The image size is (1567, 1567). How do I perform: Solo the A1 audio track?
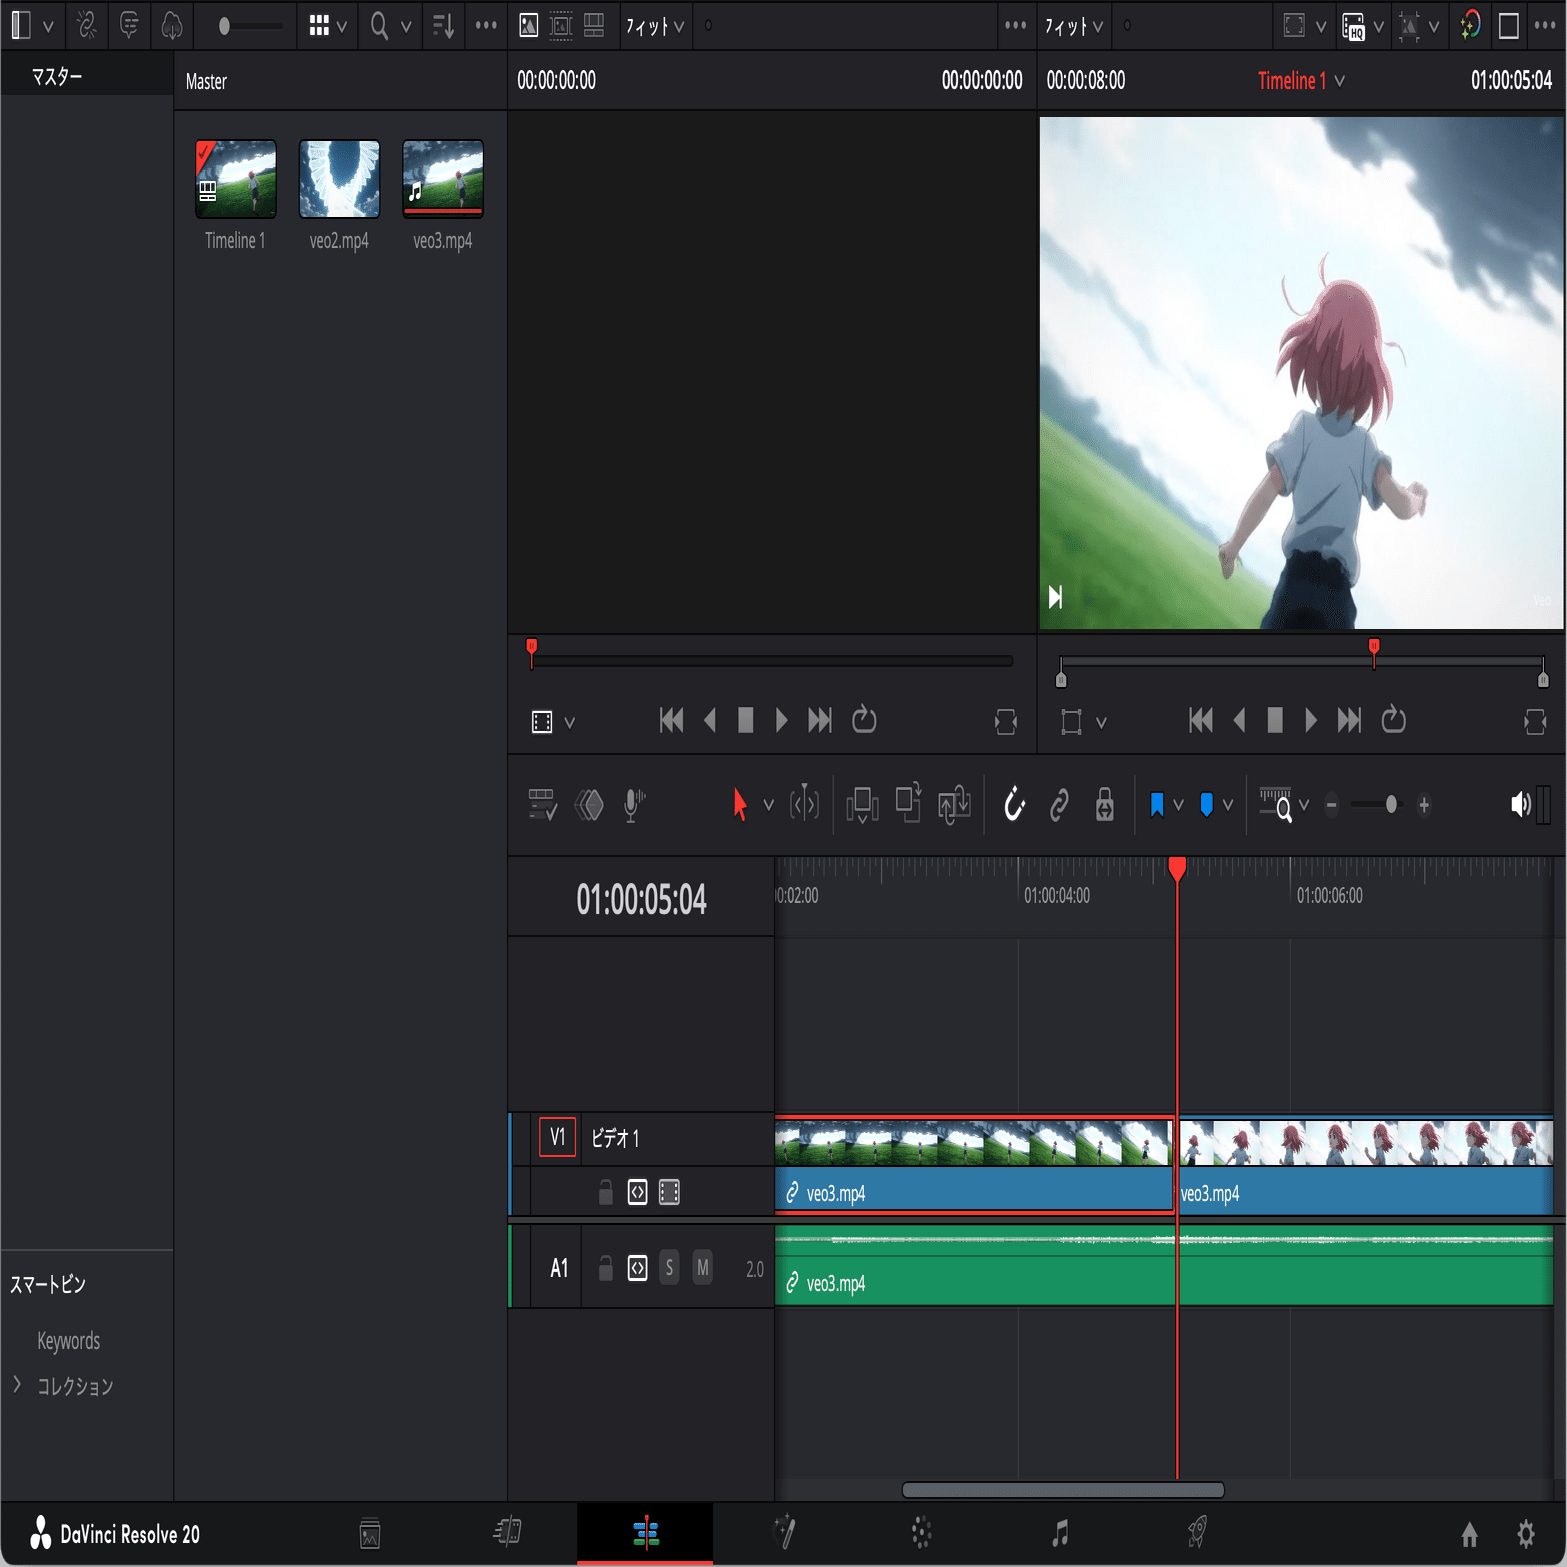click(x=669, y=1267)
